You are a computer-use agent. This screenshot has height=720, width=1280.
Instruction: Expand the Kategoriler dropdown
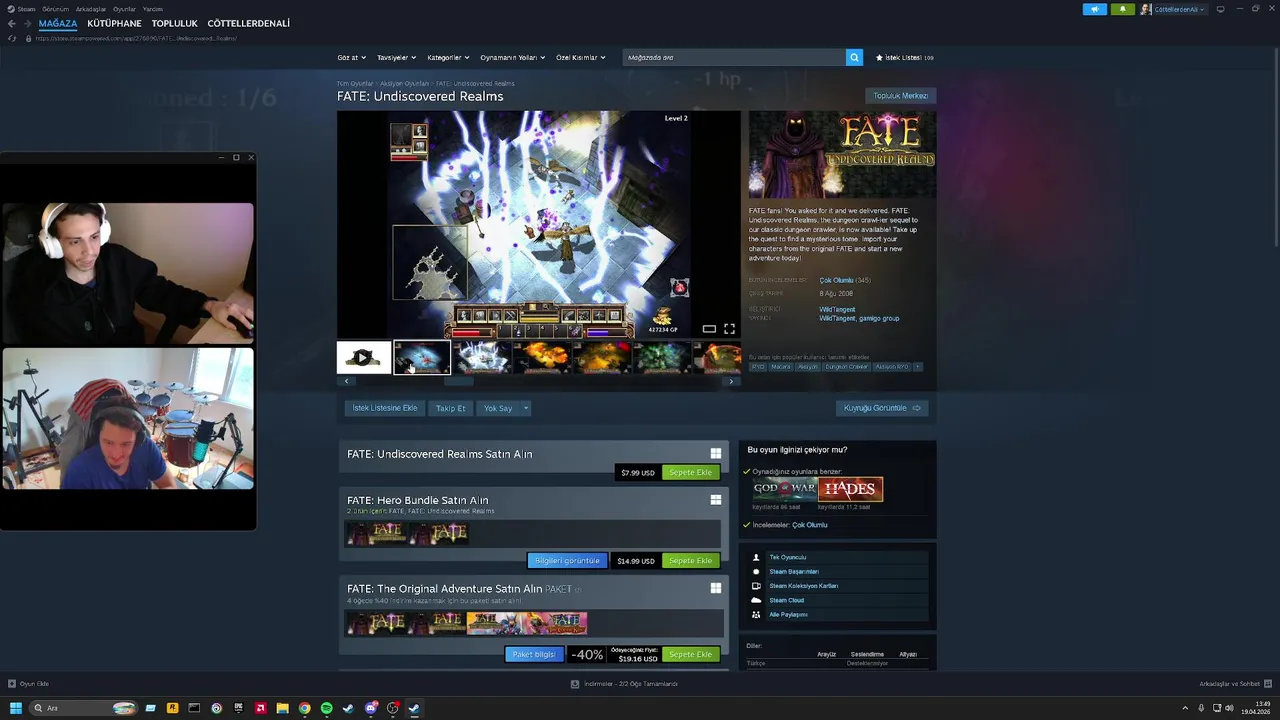click(x=448, y=58)
